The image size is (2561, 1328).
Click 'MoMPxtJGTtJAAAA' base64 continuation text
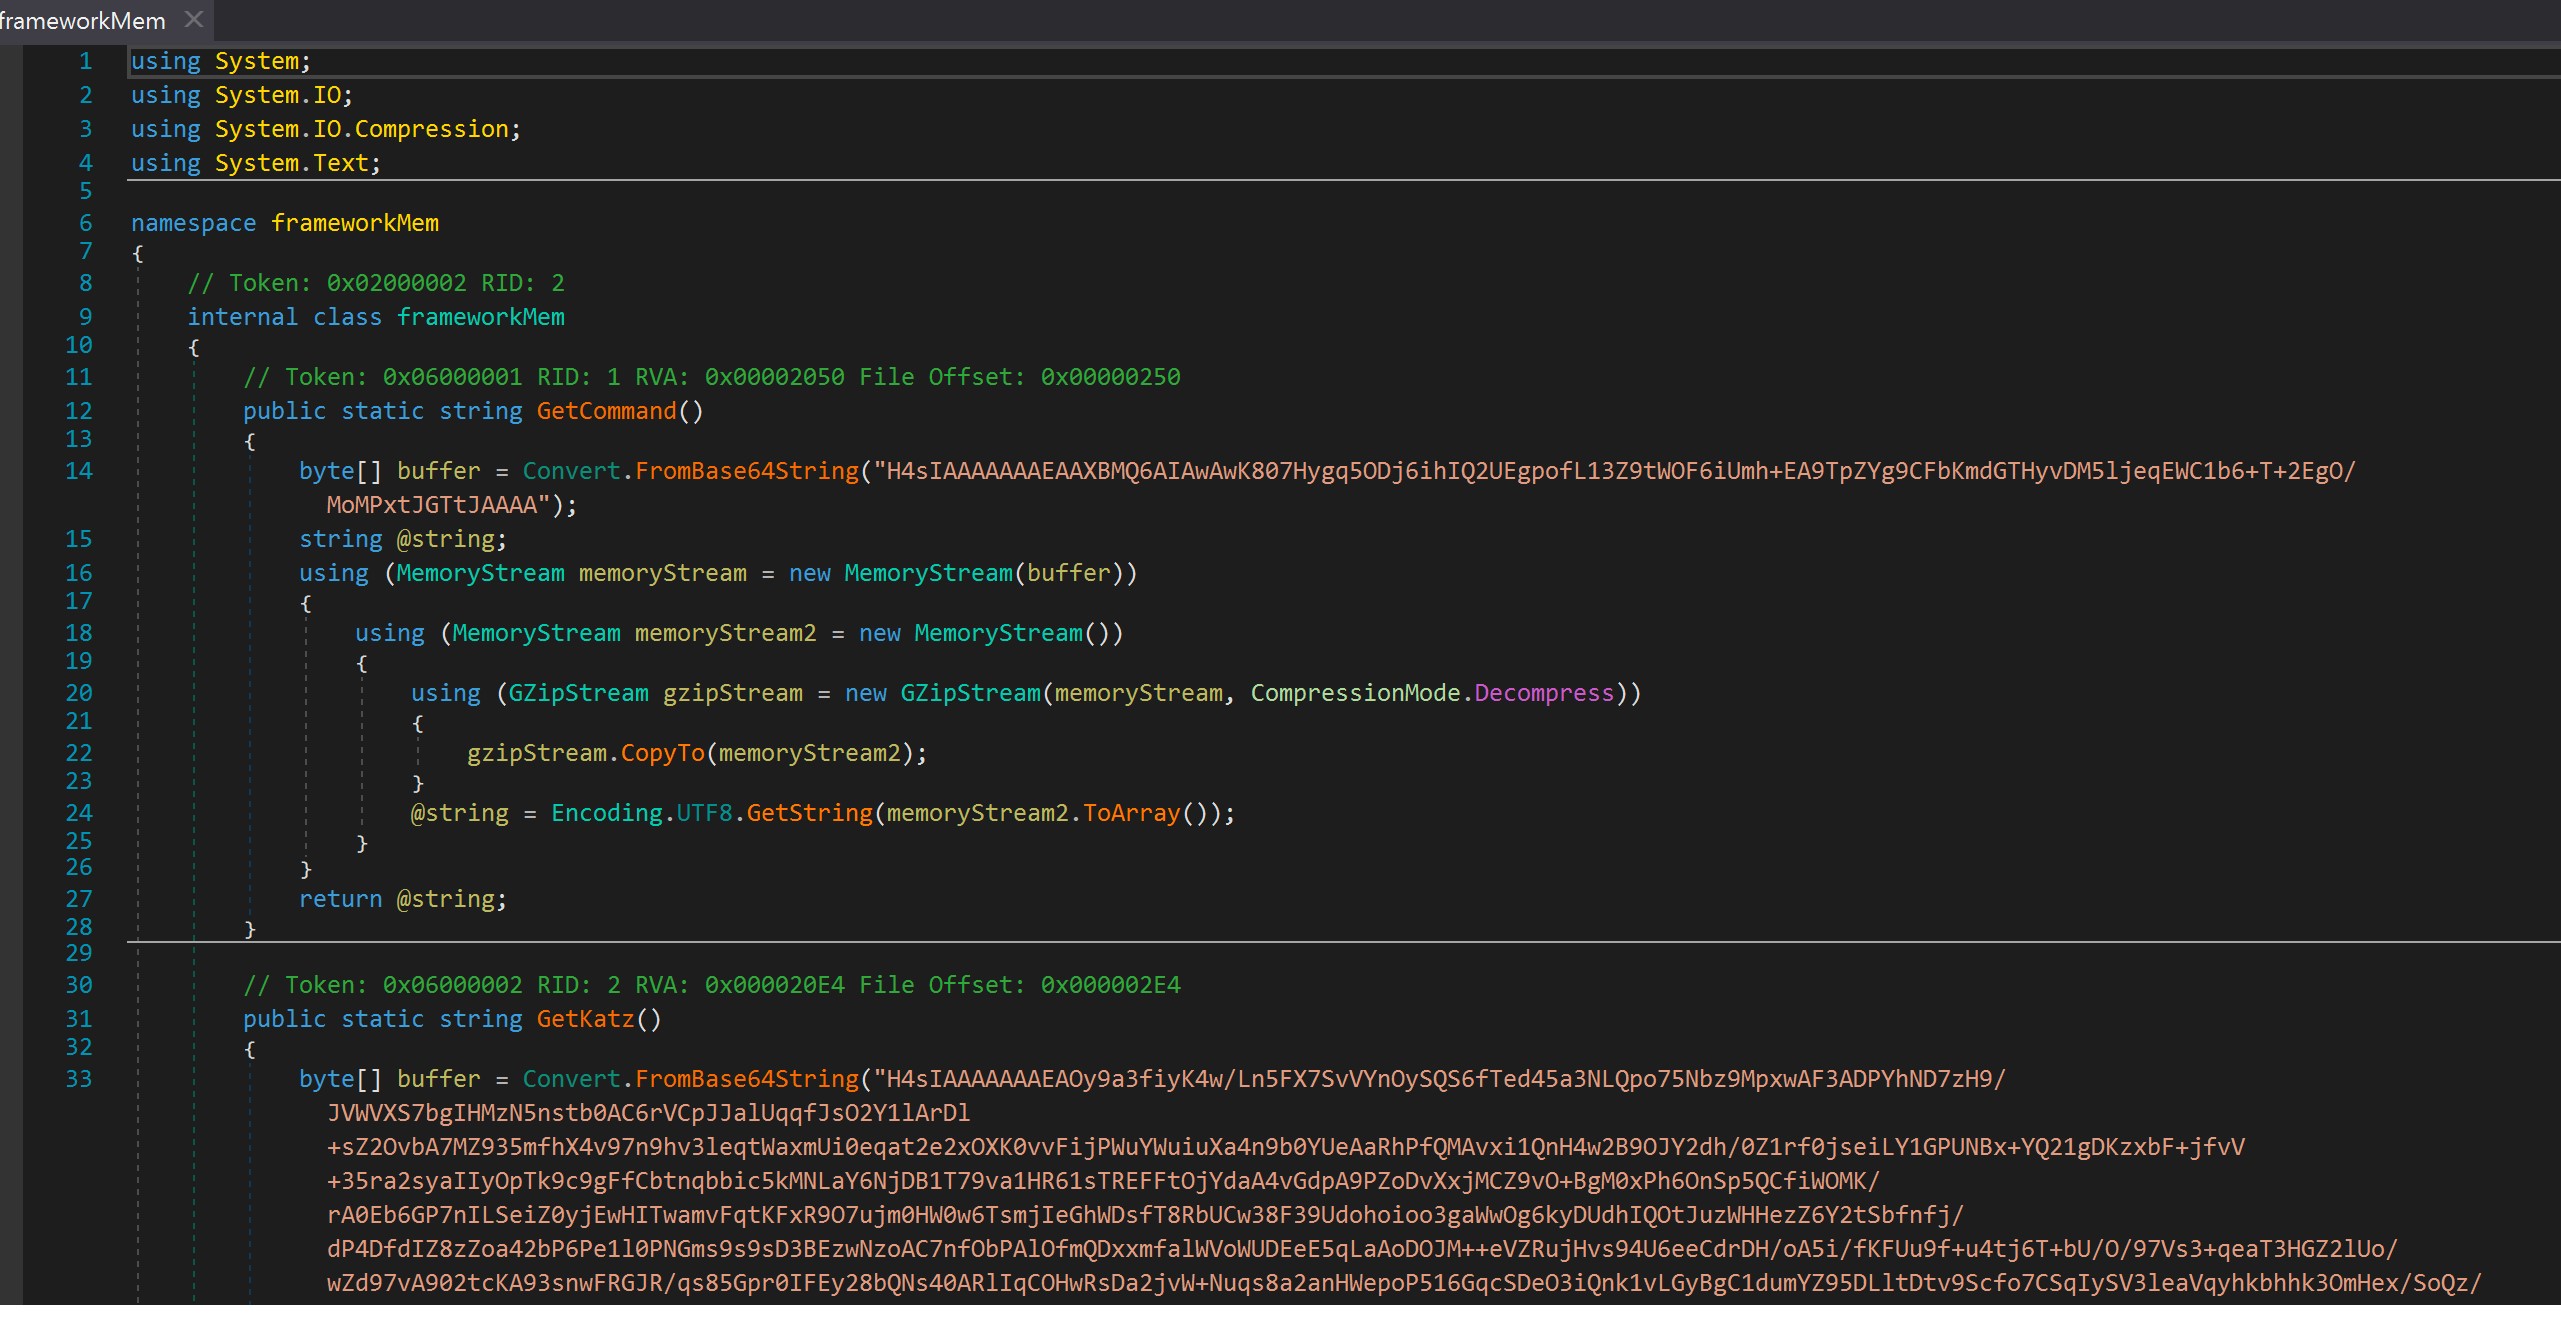click(432, 505)
